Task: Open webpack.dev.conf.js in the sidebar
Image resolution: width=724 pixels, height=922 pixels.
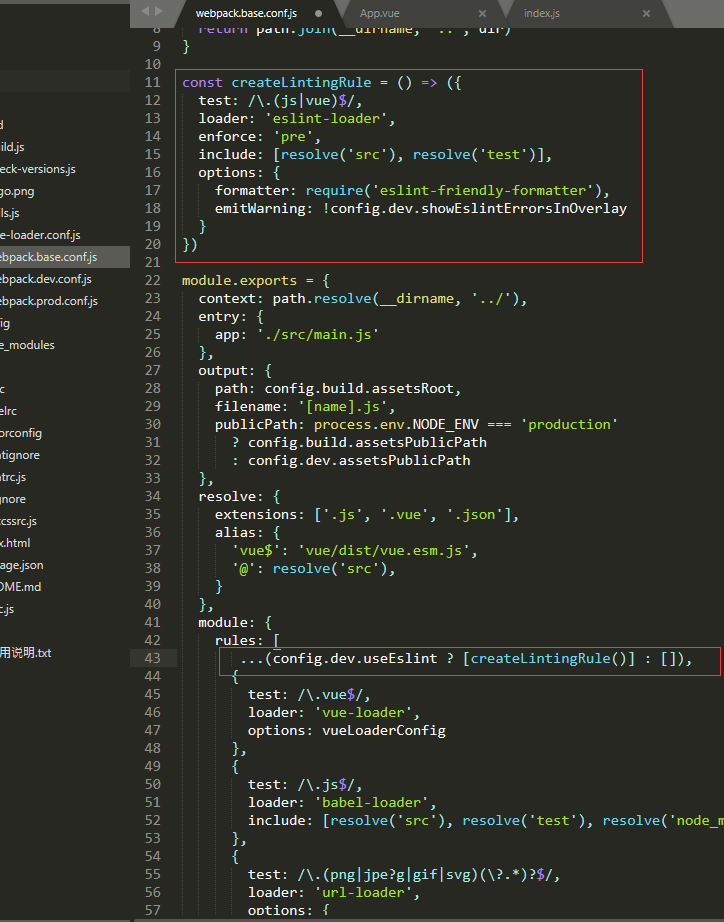Action: [x=46, y=279]
